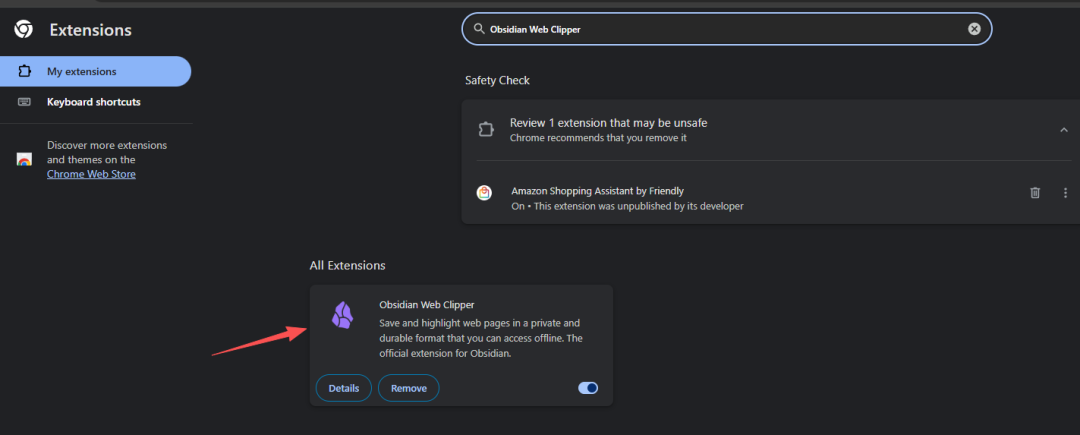
Task: Click the Chrome logo icon
Action: (x=24, y=30)
